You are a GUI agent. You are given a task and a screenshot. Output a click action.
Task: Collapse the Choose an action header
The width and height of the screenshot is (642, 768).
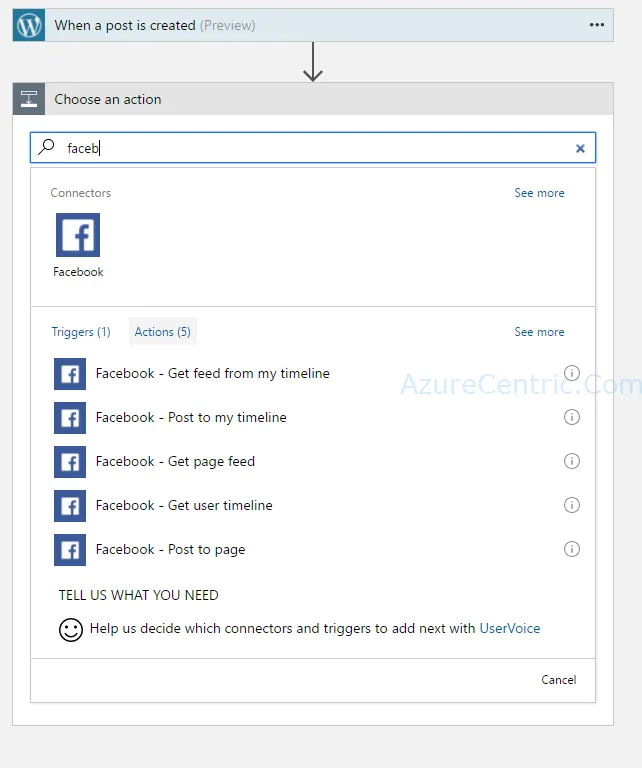(313, 99)
